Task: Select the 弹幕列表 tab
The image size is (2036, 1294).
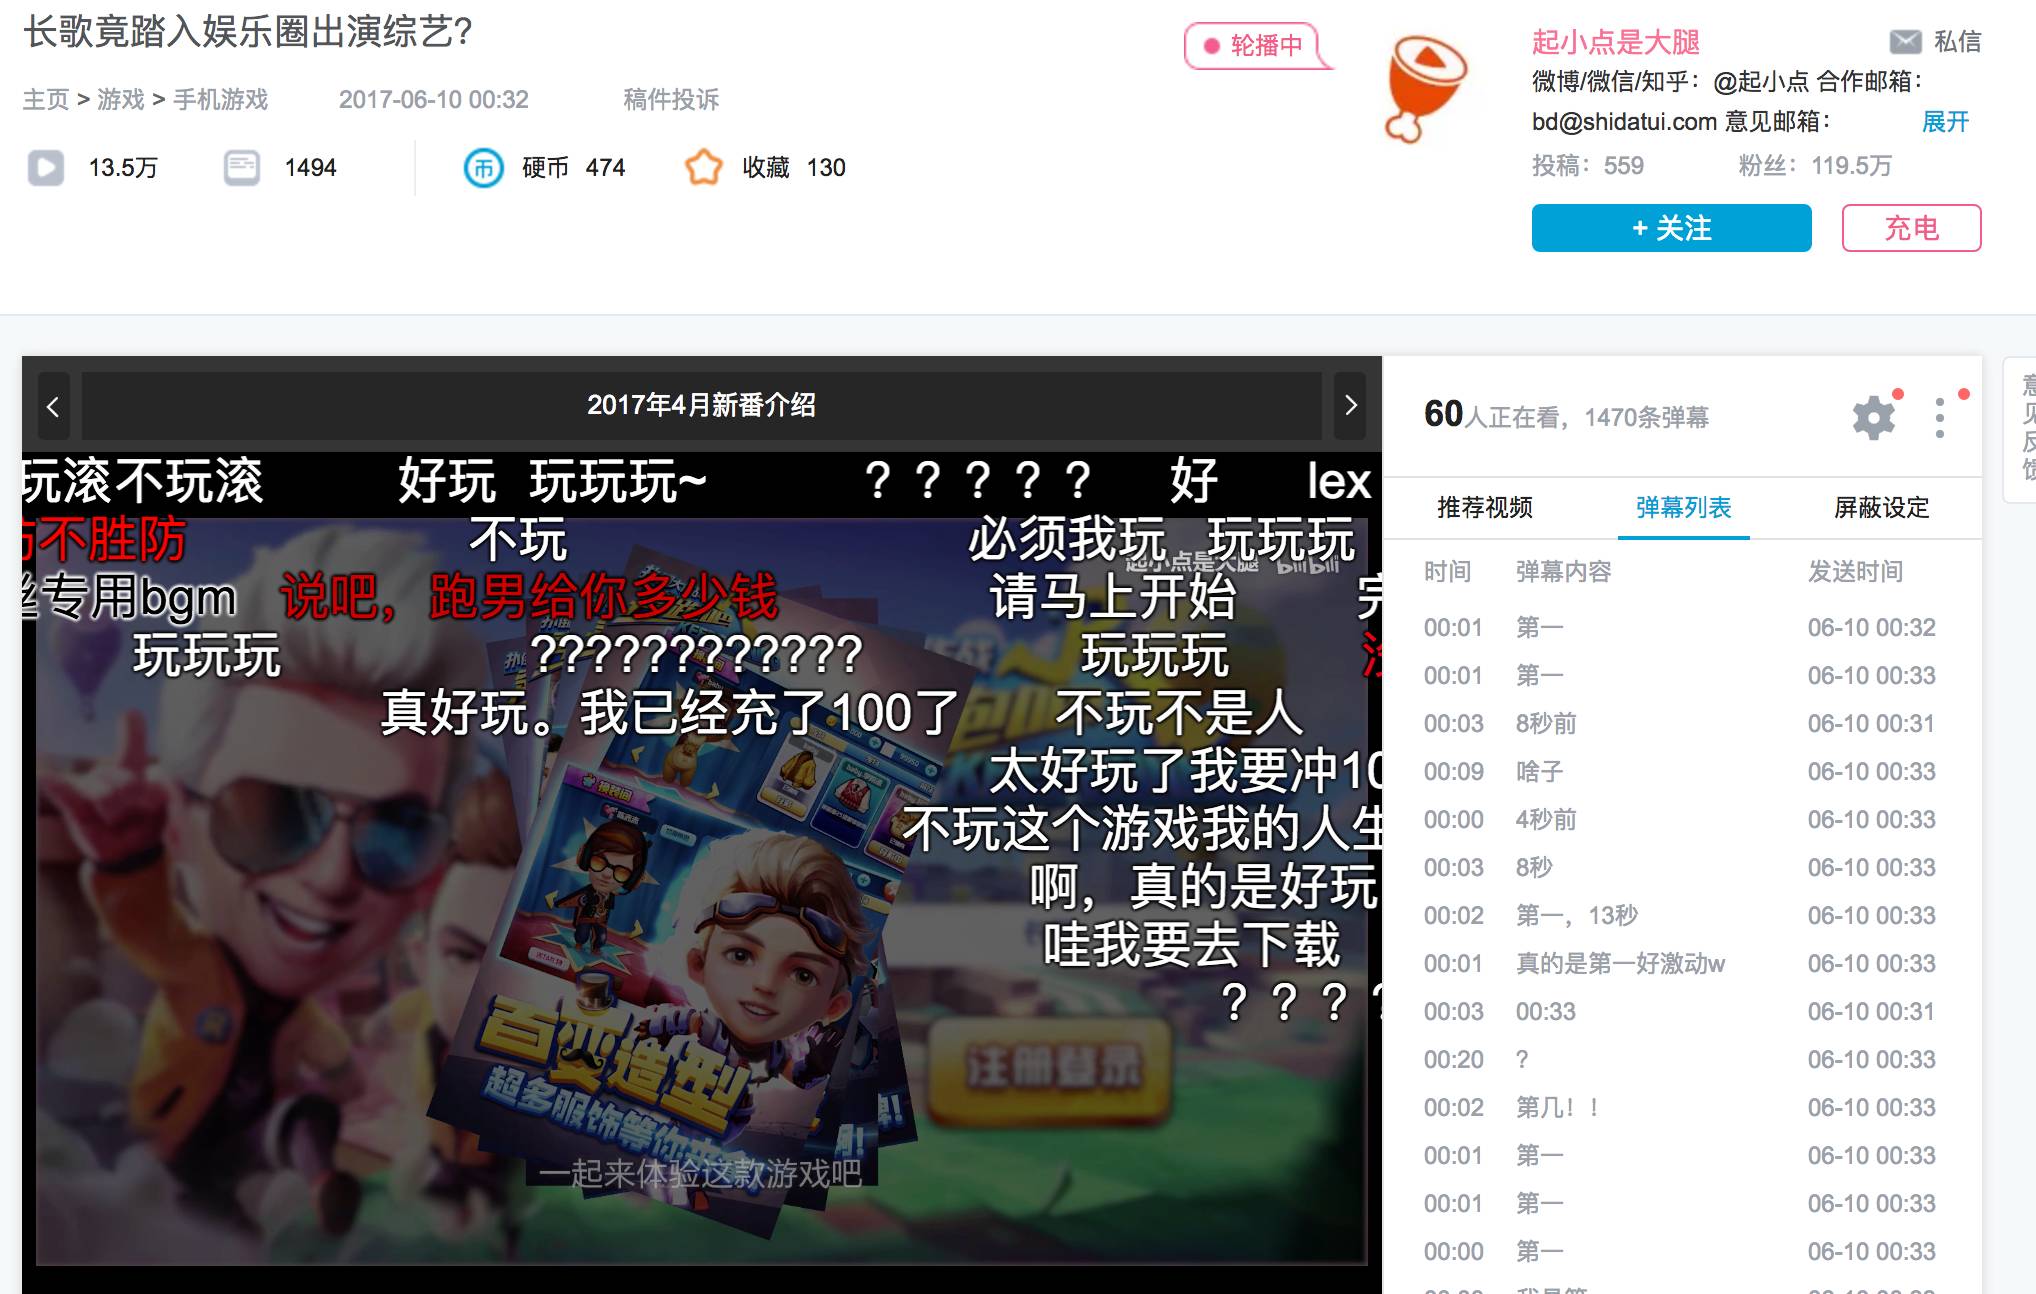Action: [x=1683, y=508]
